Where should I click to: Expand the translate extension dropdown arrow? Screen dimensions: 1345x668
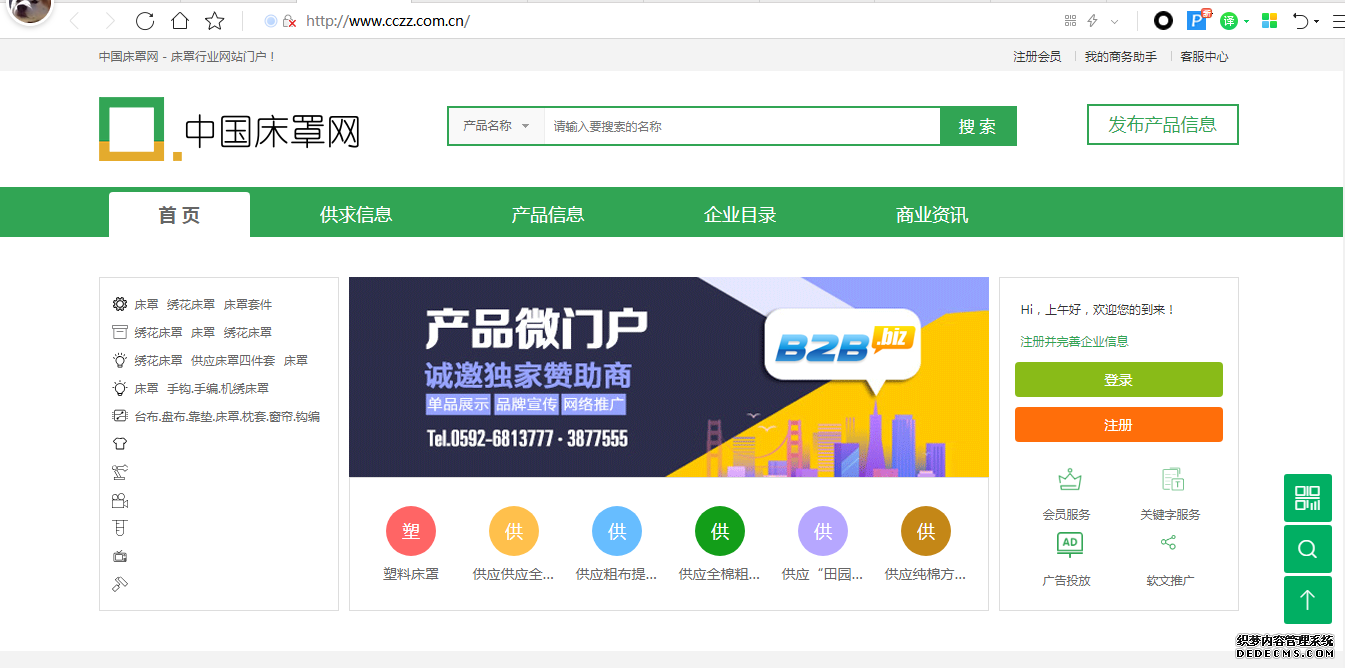click(x=1246, y=21)
